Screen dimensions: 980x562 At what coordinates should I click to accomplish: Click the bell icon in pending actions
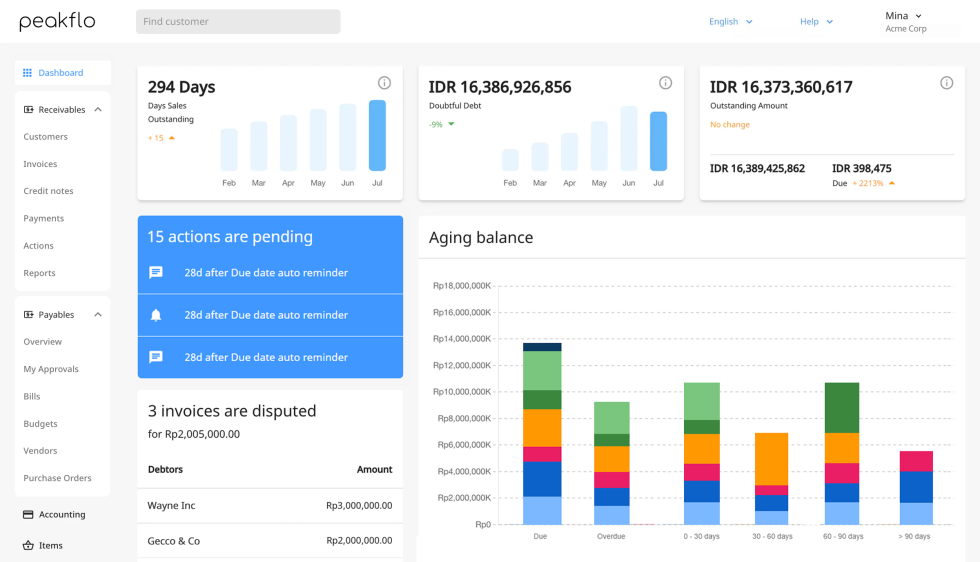[x=156, y=315]
